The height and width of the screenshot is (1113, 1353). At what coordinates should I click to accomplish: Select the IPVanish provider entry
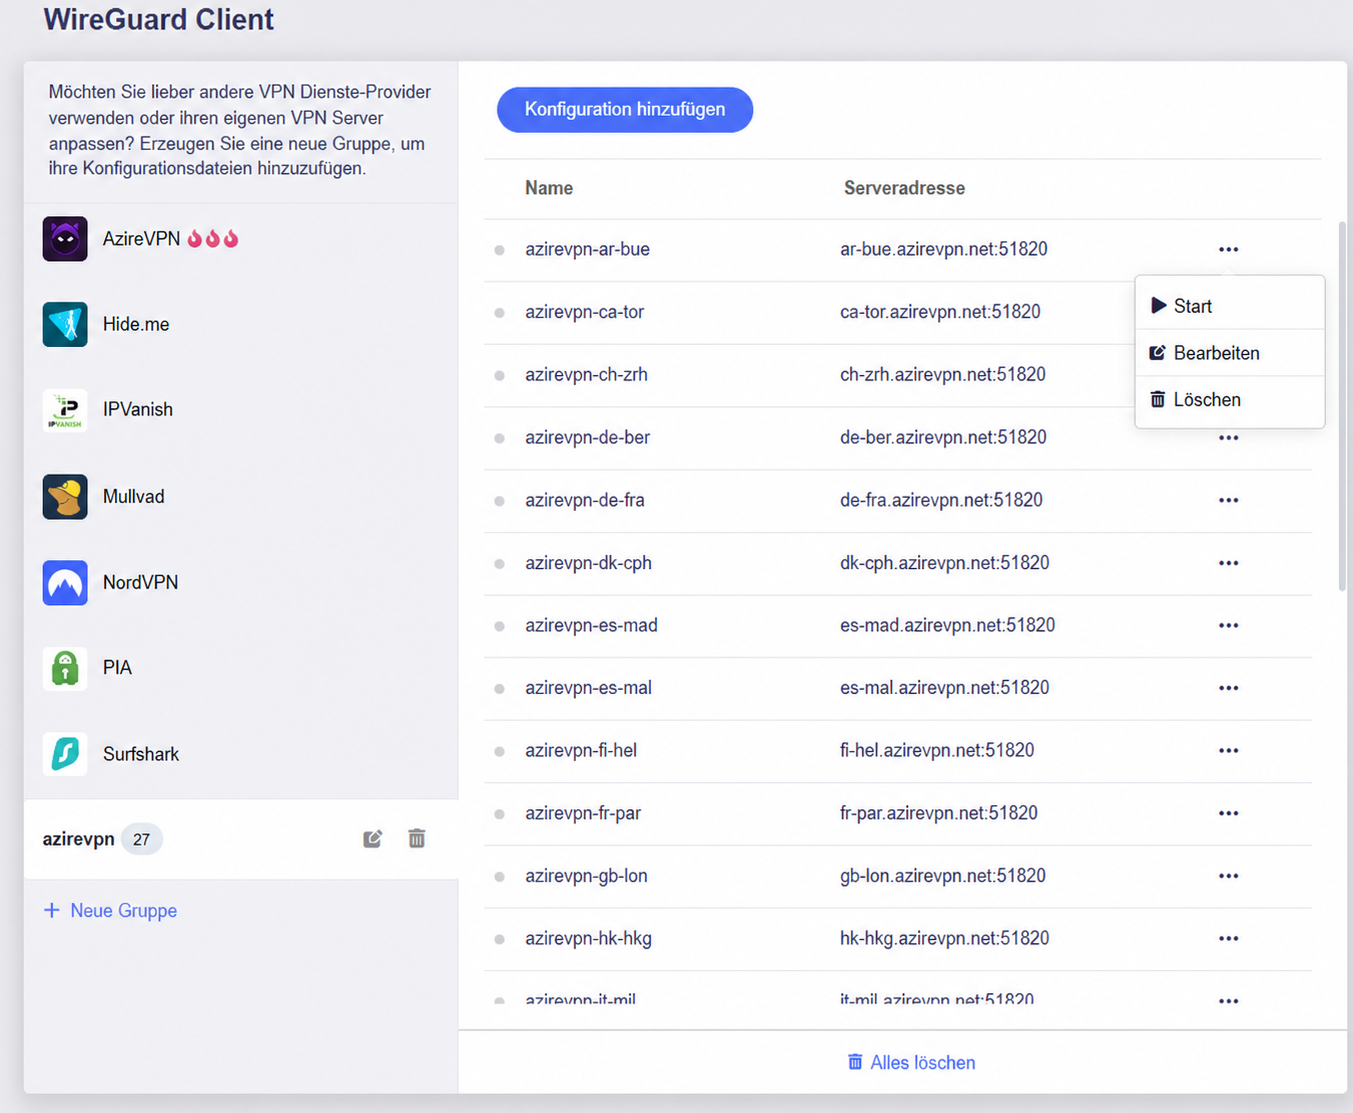tap(241, 410)
